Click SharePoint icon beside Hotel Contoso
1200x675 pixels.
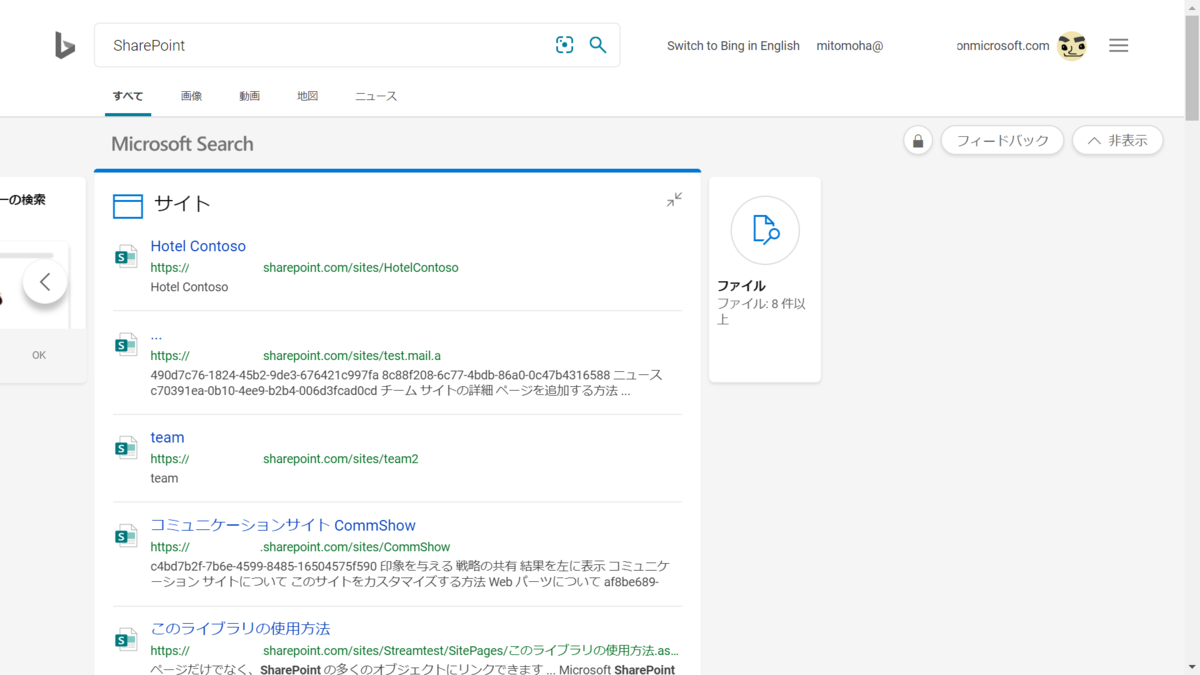125,257
